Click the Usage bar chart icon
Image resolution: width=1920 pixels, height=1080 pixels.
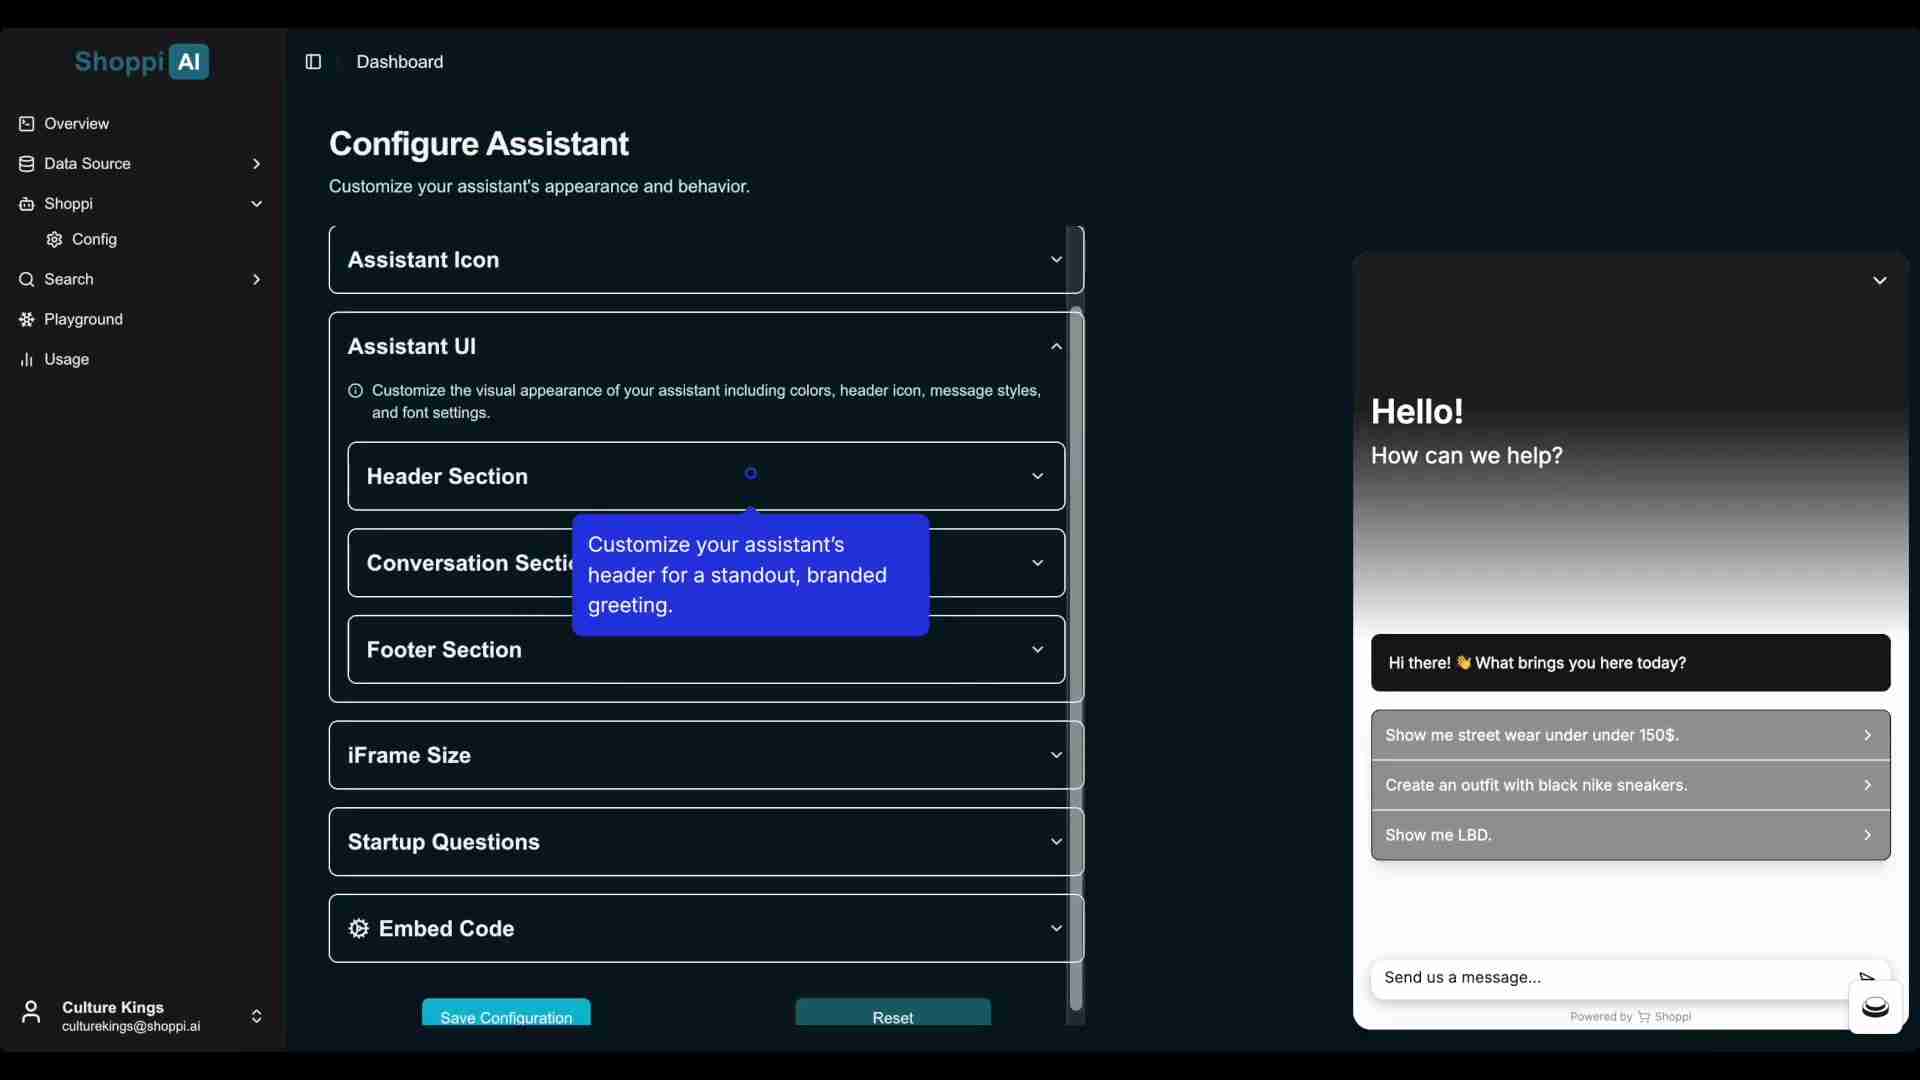pyautogui.click(x=27, y=360)
